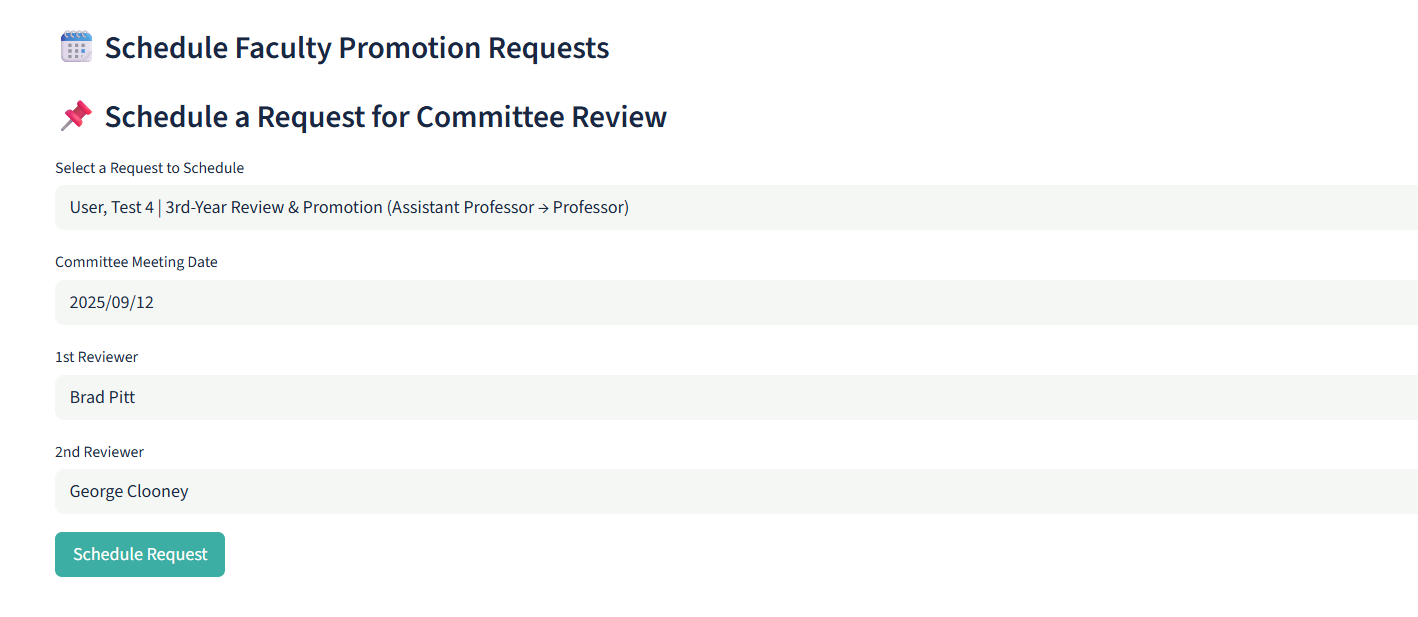Change the selected reviewer from Brad Pitt
1418x617 pixels.
tap(700, 397)
